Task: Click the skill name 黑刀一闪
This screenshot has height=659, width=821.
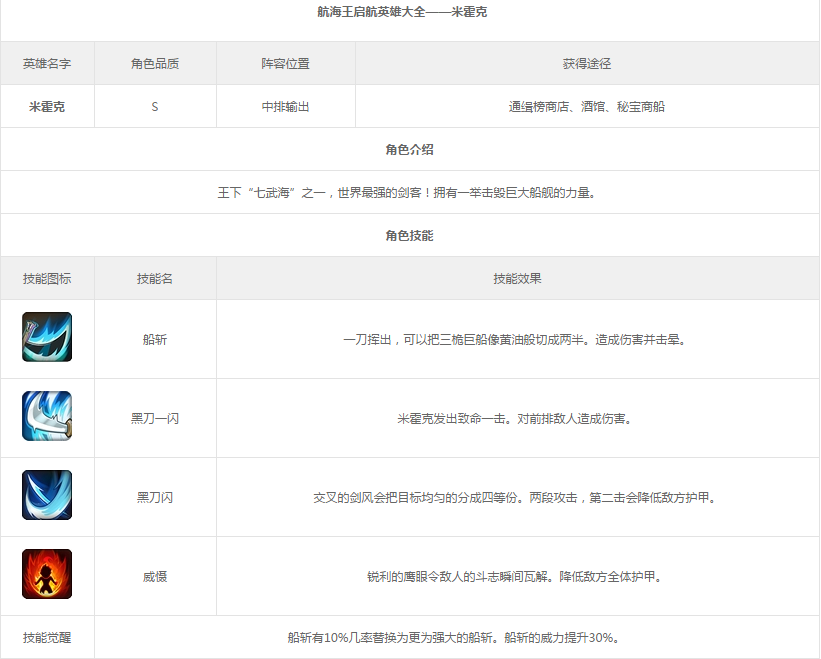Action: [x=155, y=419]
